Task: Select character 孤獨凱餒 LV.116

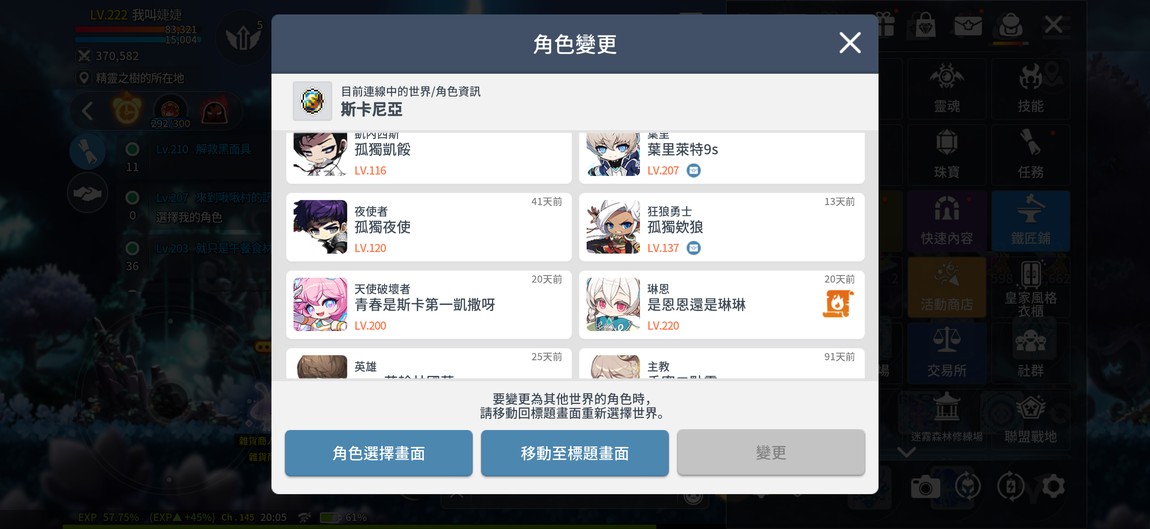Action: (428, 157)
